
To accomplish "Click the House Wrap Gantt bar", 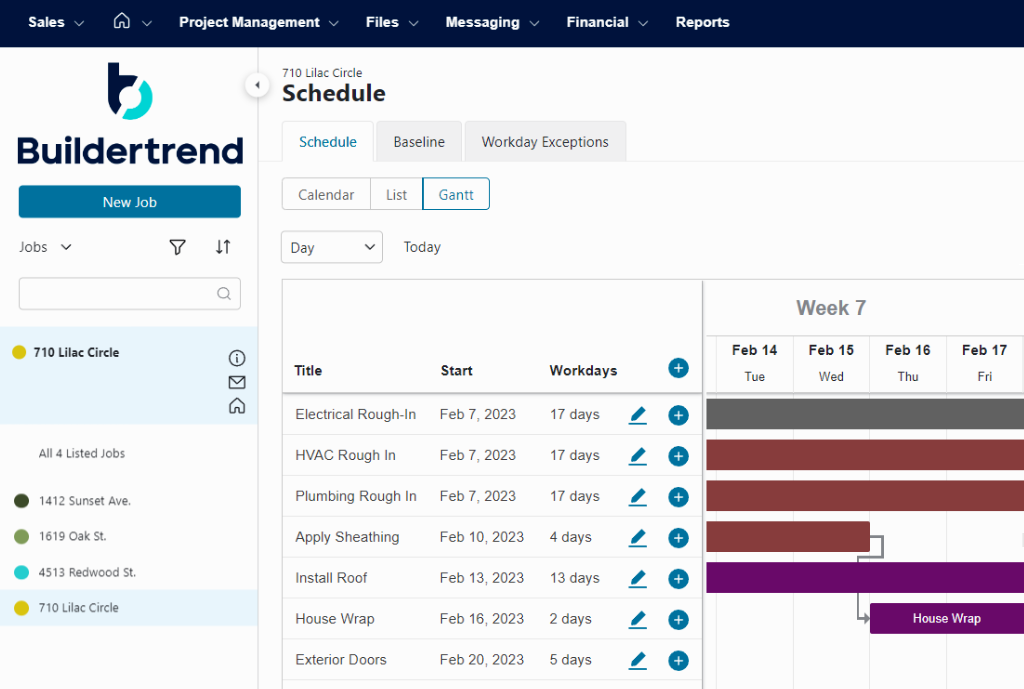I will [x=946, y=618].
